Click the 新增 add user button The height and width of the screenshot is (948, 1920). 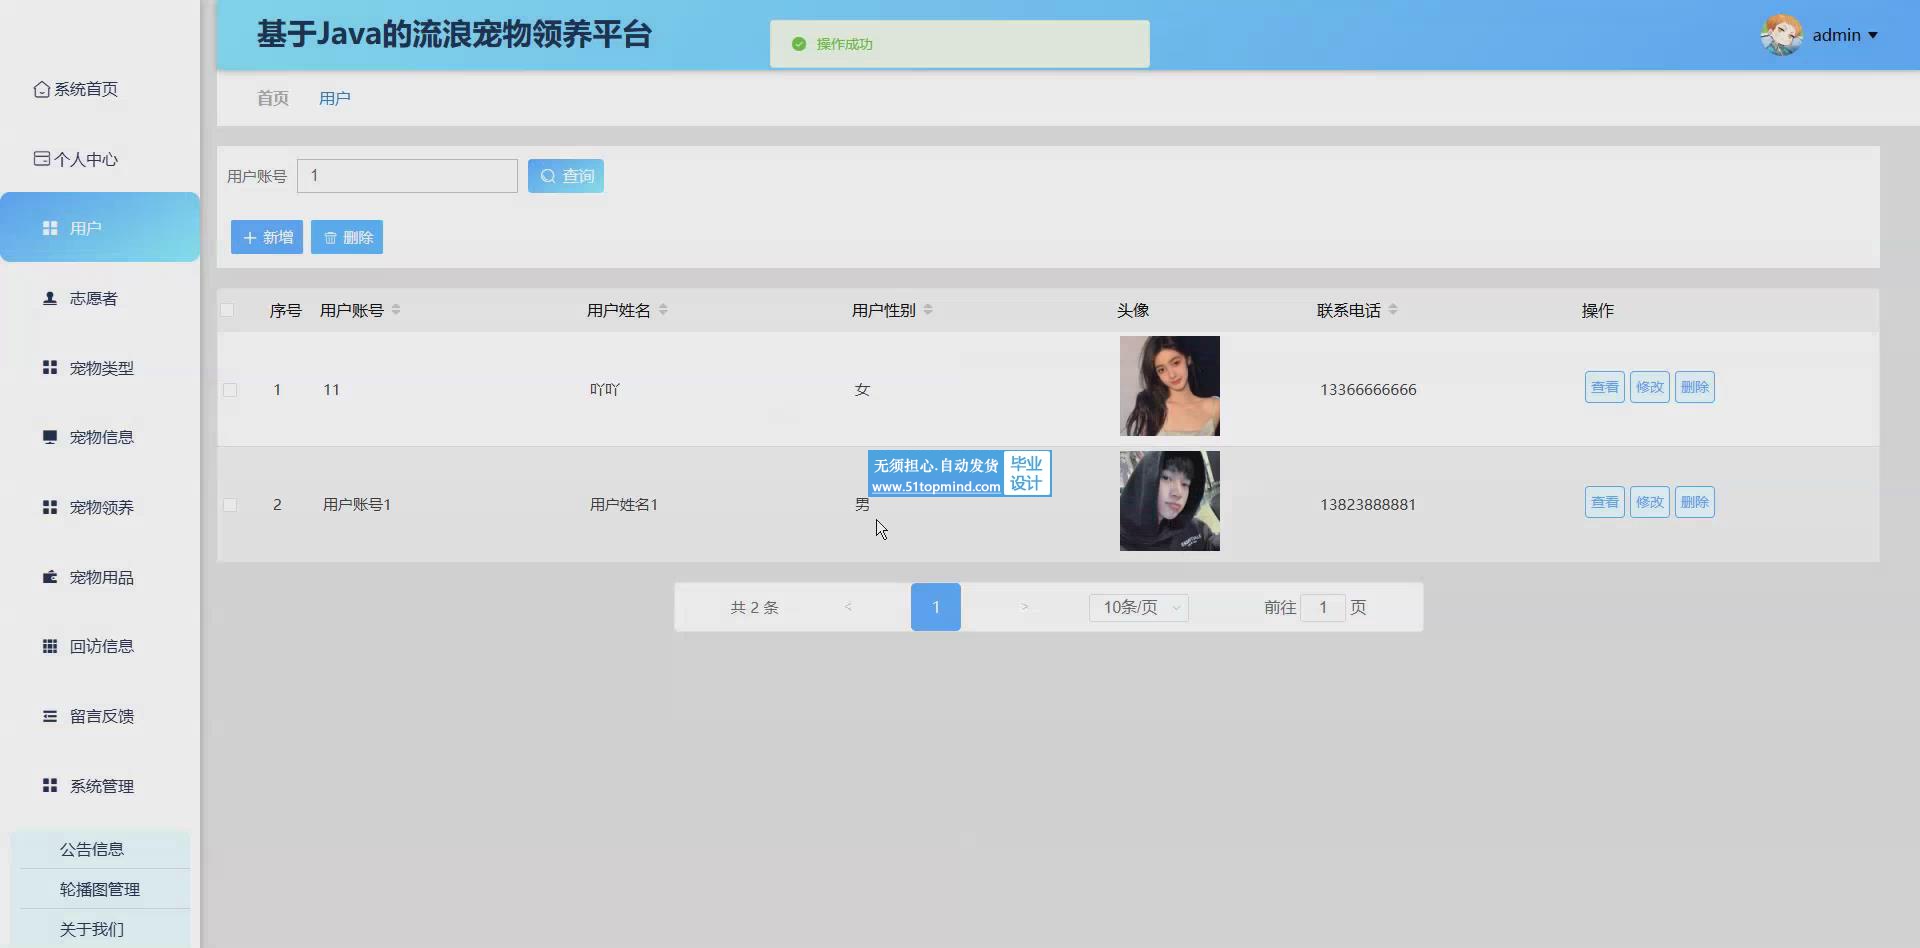pyautogui.click(x=267, y=237)
